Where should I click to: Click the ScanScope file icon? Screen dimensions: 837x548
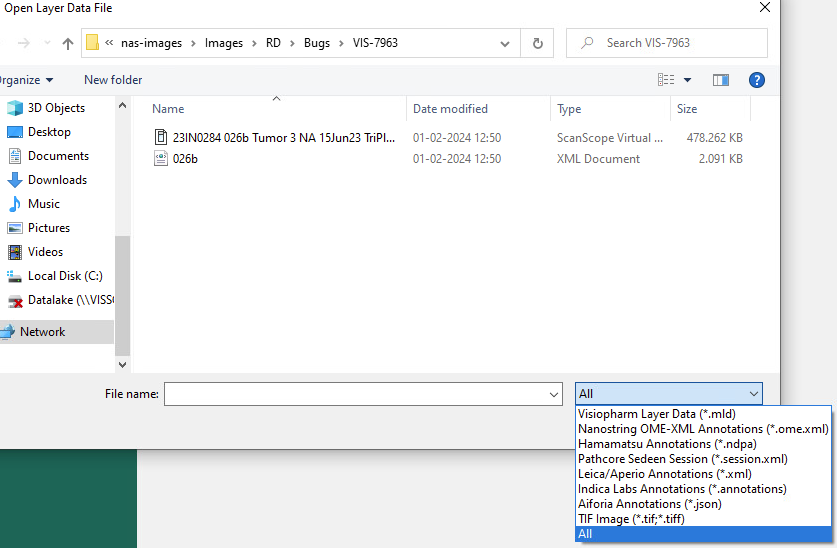coord(161,138)
